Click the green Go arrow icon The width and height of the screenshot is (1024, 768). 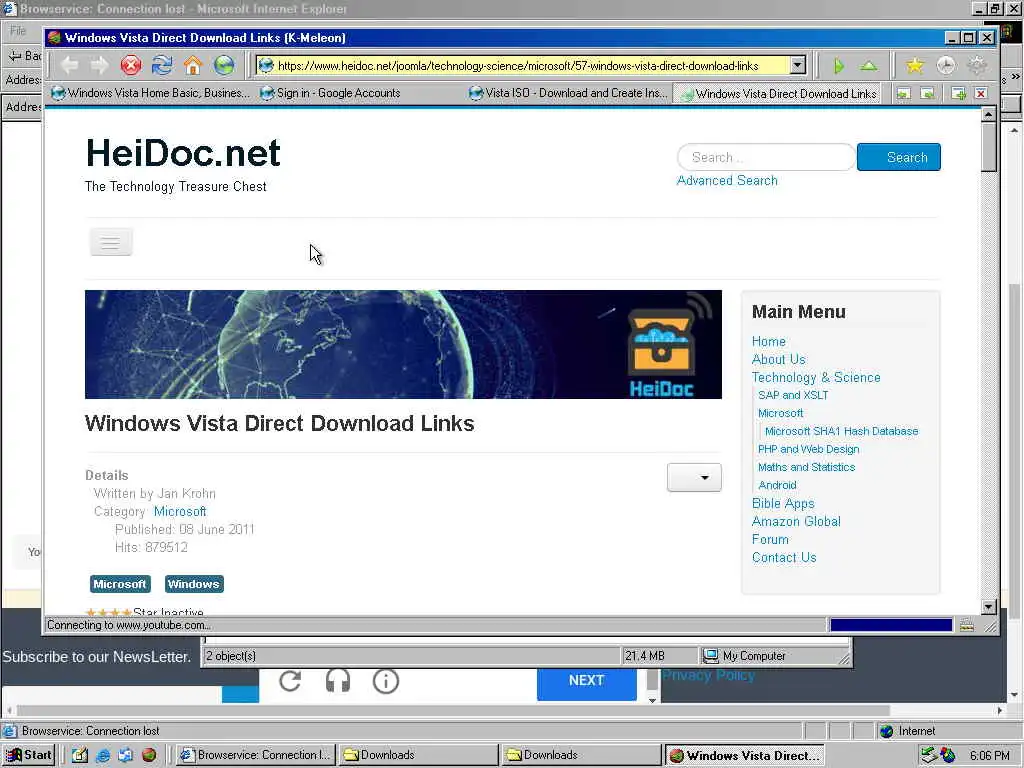click(839, 66)
